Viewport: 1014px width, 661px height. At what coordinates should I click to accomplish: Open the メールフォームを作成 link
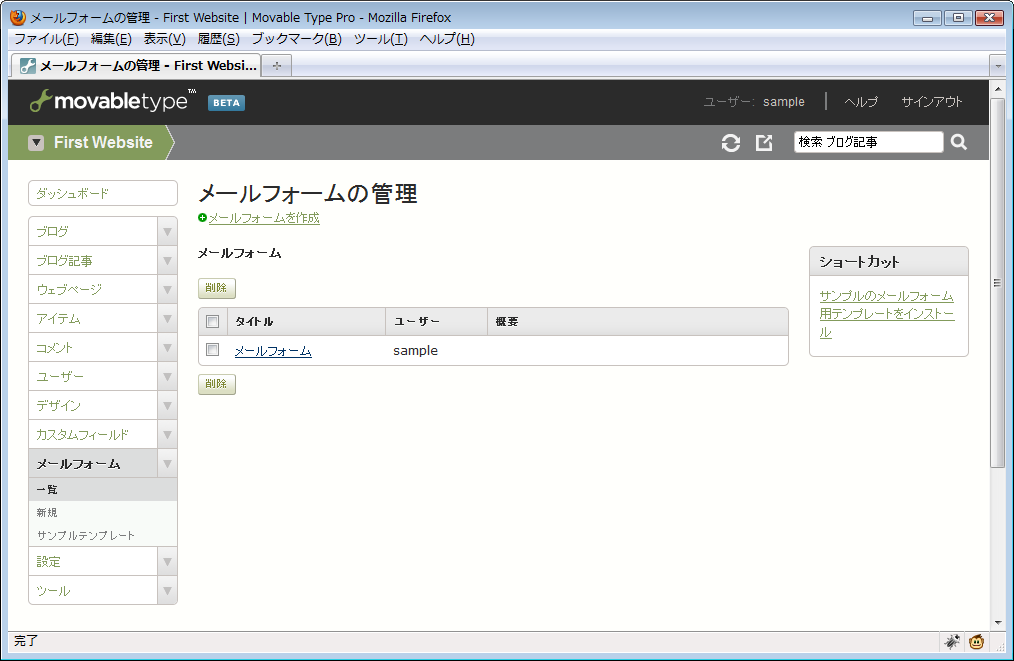point(262,218)
